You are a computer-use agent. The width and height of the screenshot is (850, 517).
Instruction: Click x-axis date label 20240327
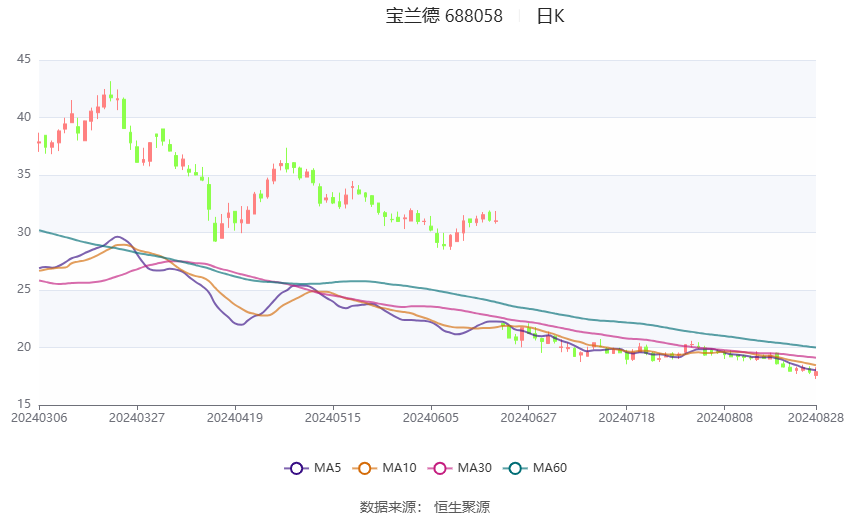[x=137, y=418]
